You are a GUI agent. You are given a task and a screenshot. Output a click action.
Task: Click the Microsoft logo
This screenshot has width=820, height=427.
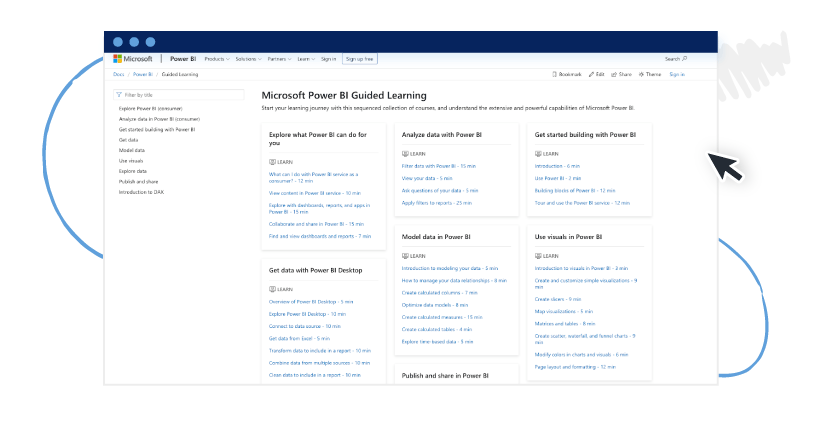pos(133,59)
